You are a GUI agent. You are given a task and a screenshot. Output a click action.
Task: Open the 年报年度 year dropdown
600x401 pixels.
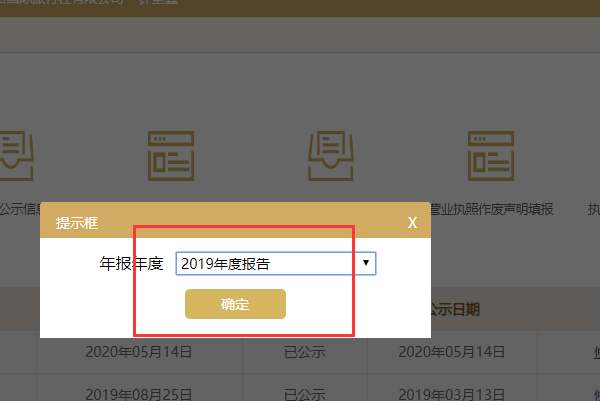pyautogui.click(x=276, y=263)
